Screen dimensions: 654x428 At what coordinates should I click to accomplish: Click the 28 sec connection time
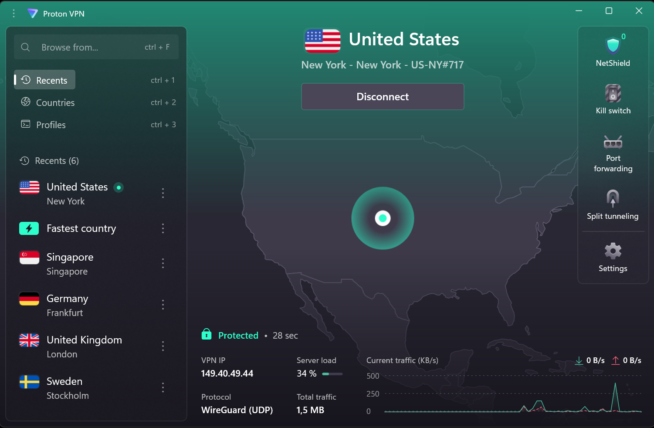285,335
